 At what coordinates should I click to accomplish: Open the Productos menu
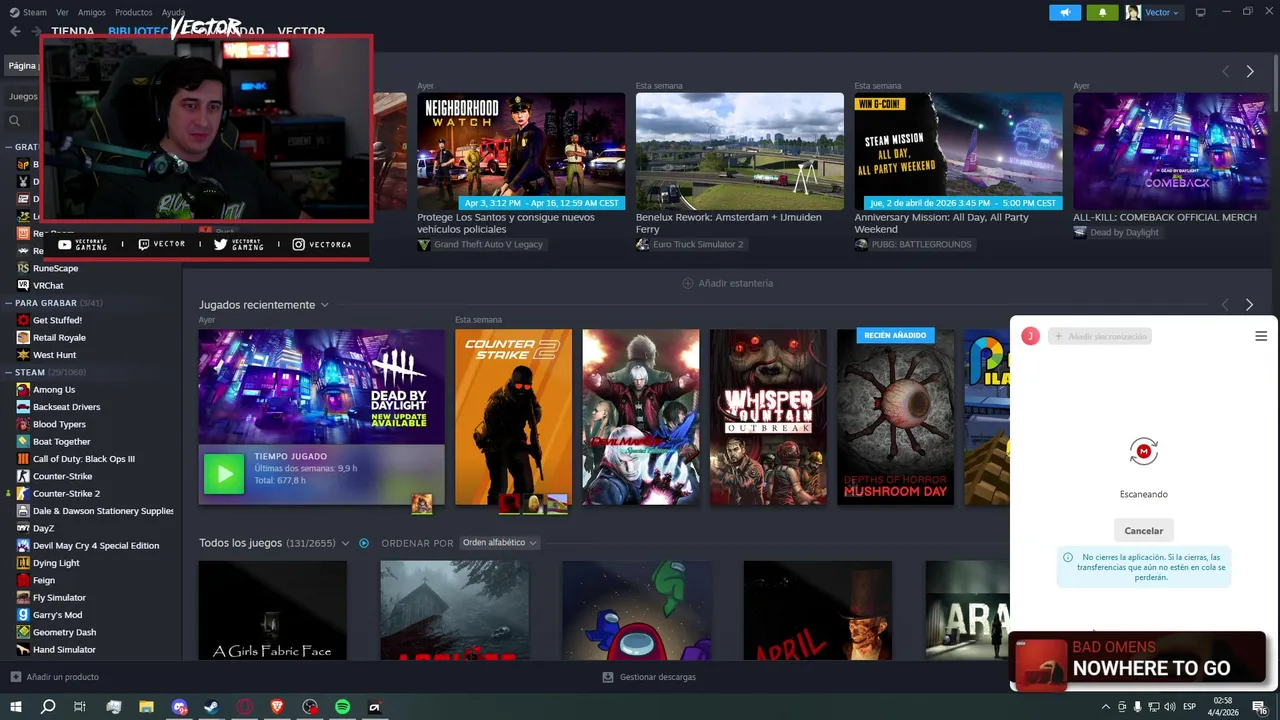pyautogui.click(x=134, y=12)
